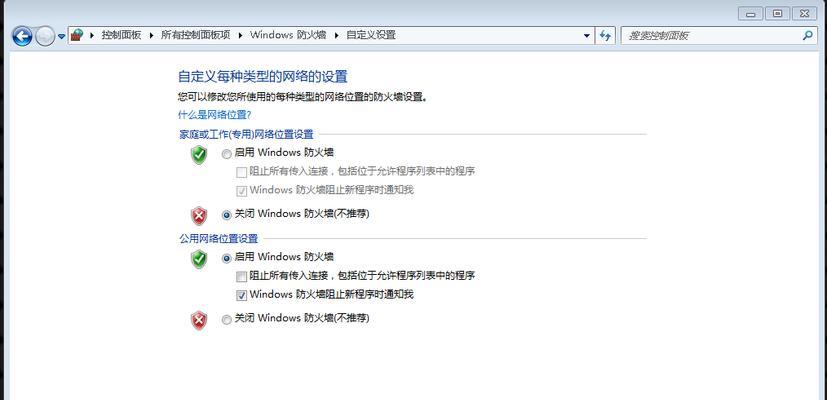The width and height of the screenshot is (827, 400).
Task: Expand arrow after 控制面板 breadcrumb
Action: 151,35
